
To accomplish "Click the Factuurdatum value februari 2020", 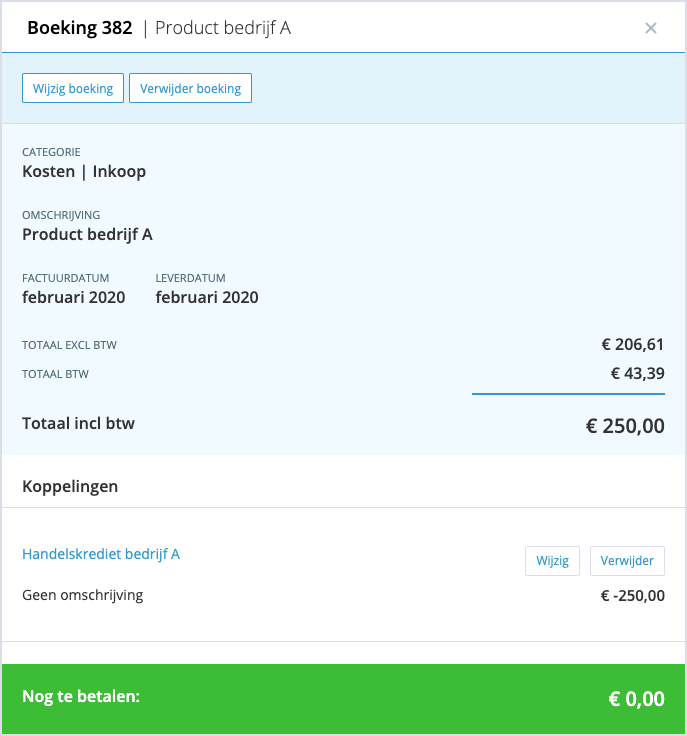I will tap(74, 297).
